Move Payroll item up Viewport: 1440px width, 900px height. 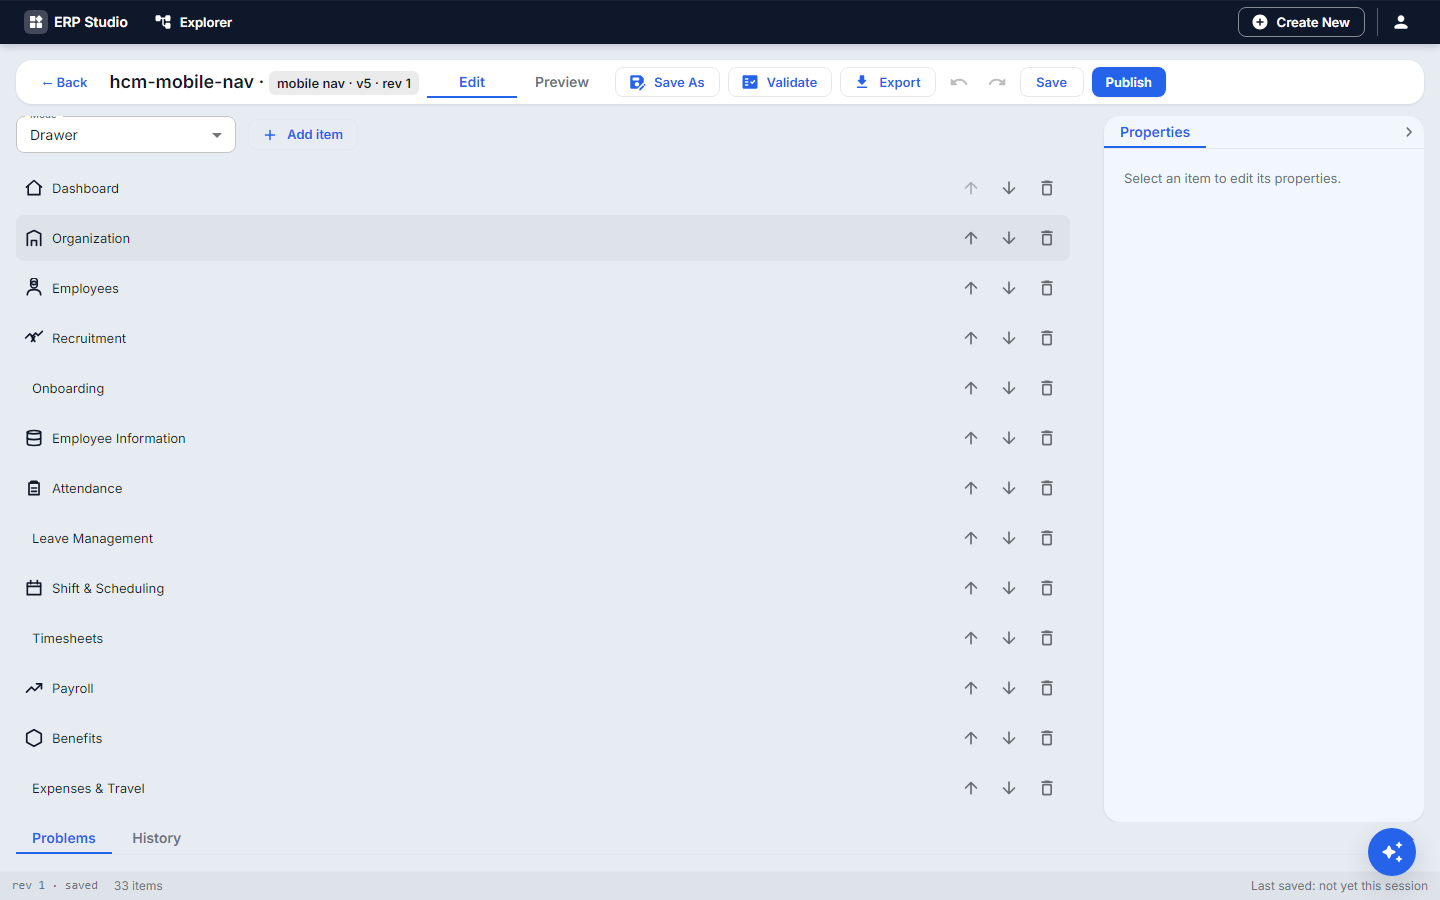coord(971,688)
